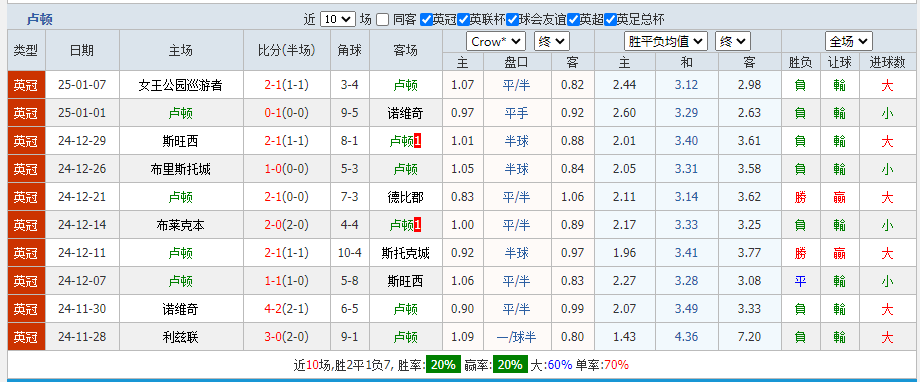Viewport: 920px width, 382px height.
Task: Click the 大:60% summary value
Action: point(551,364)
